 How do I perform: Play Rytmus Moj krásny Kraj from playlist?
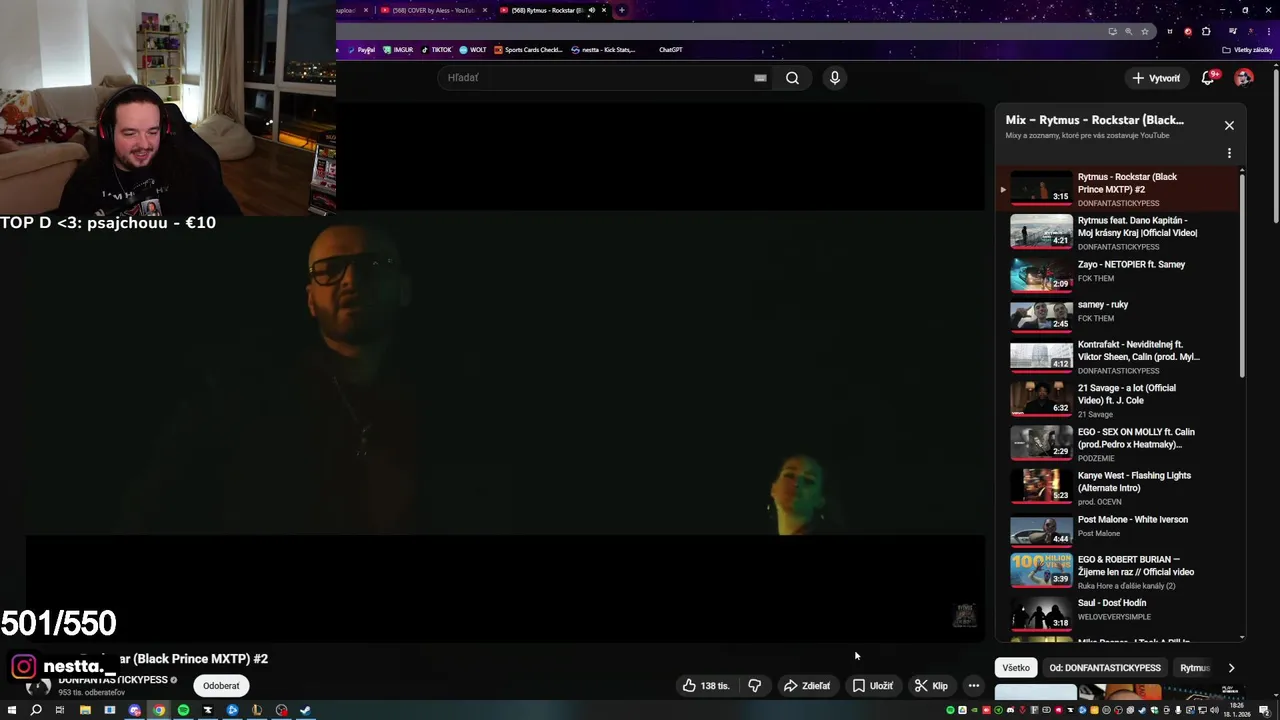1120,233
